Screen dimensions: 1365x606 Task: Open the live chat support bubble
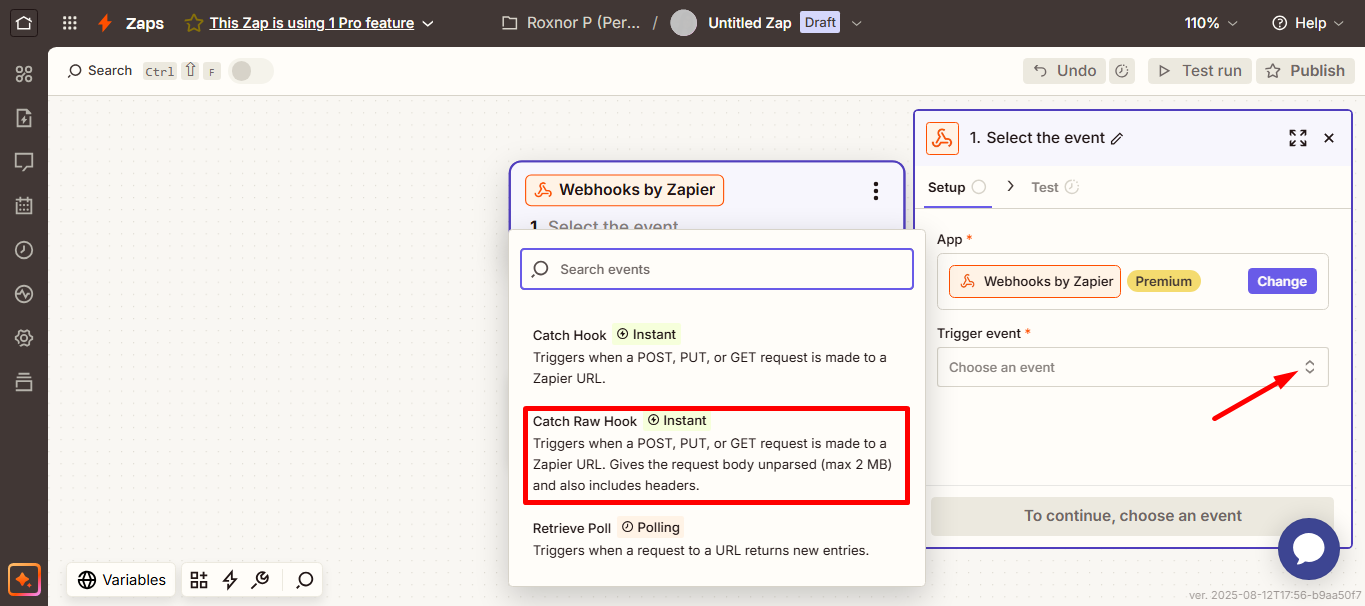click(1309, 549)
